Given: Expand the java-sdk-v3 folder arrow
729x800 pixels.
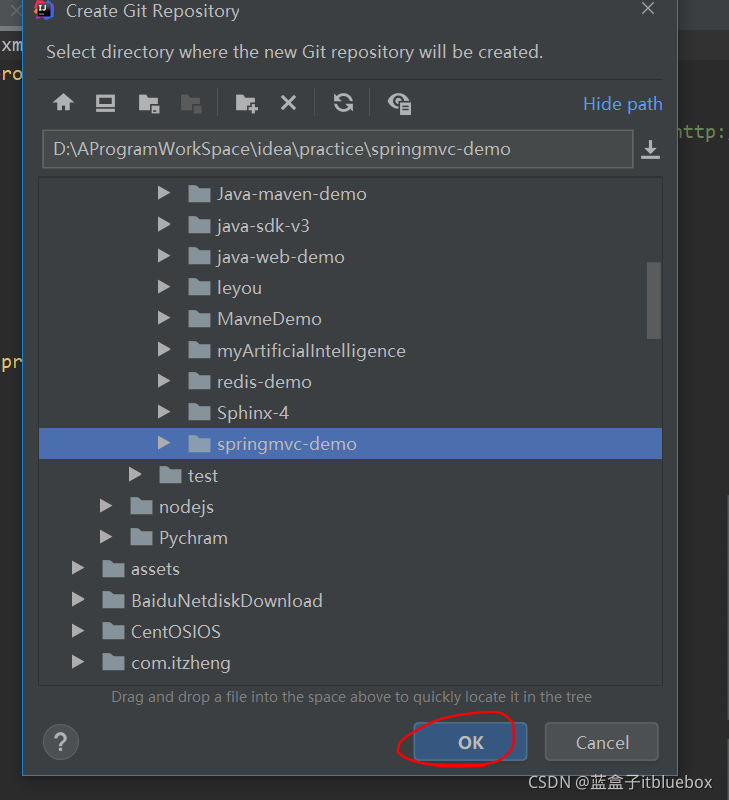Looking at the screenshot, I should 163,224.
